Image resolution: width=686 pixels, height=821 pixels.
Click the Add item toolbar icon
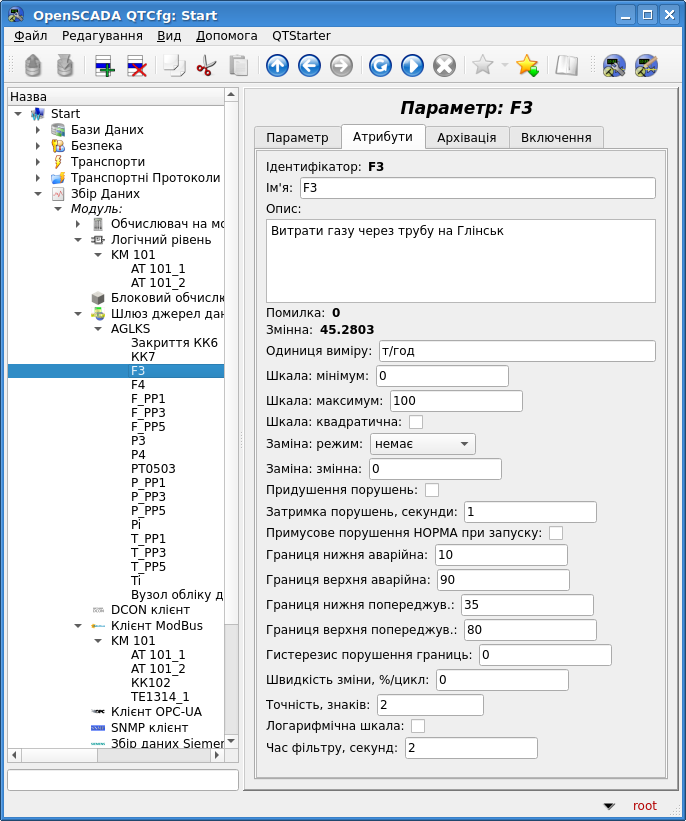click(x=105, y=66)
